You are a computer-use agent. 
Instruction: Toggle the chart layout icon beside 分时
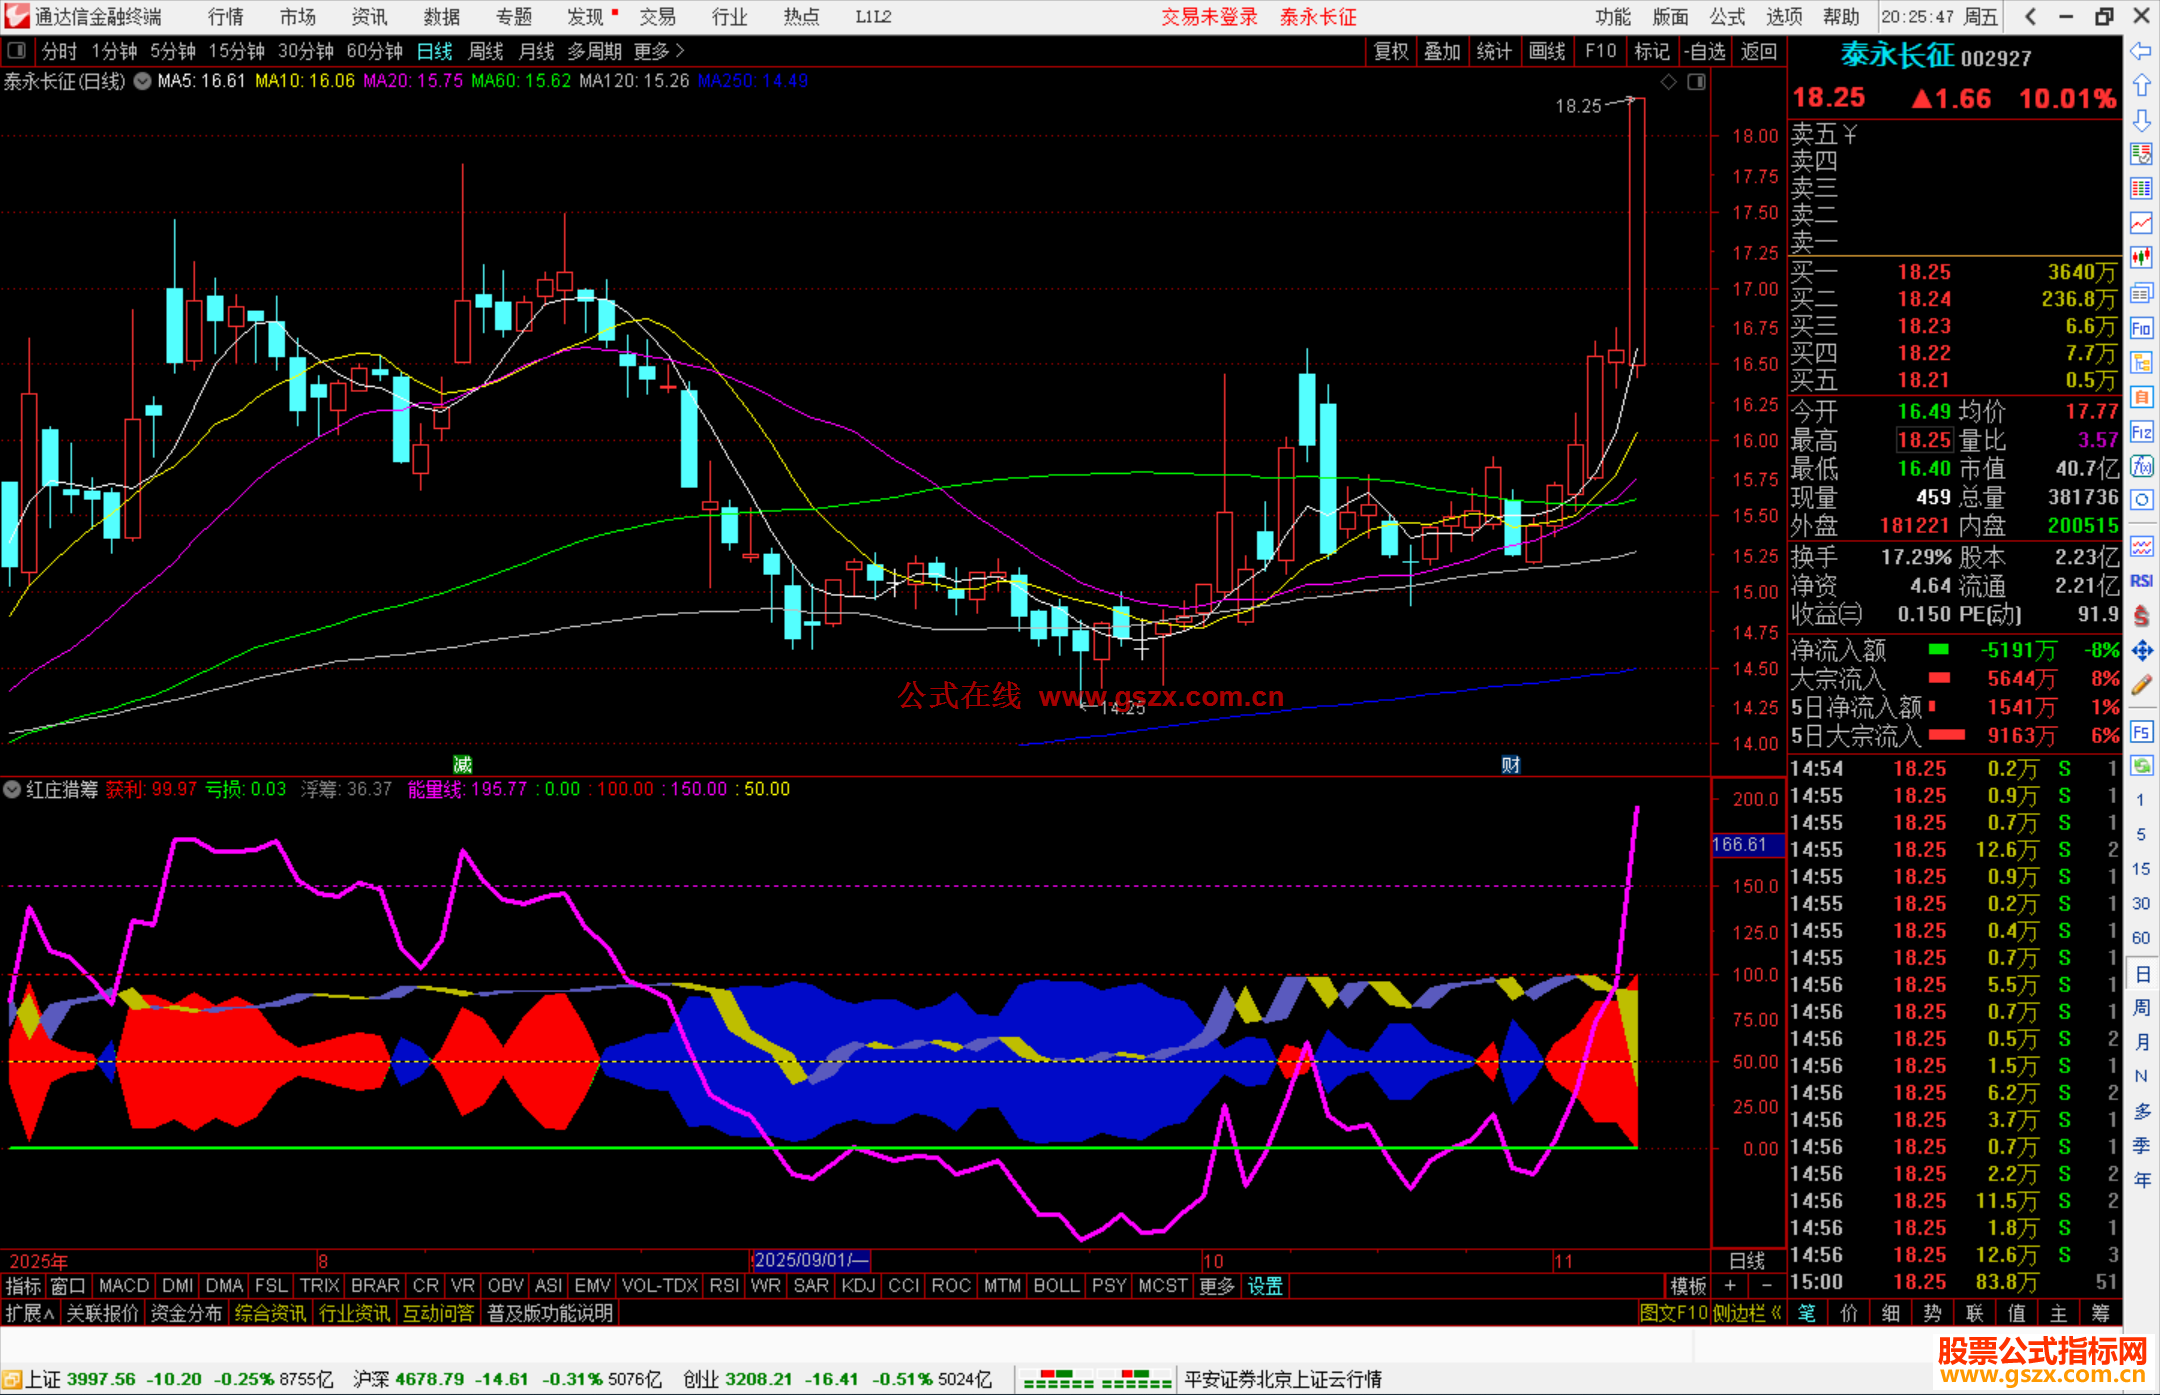[17, 50]
